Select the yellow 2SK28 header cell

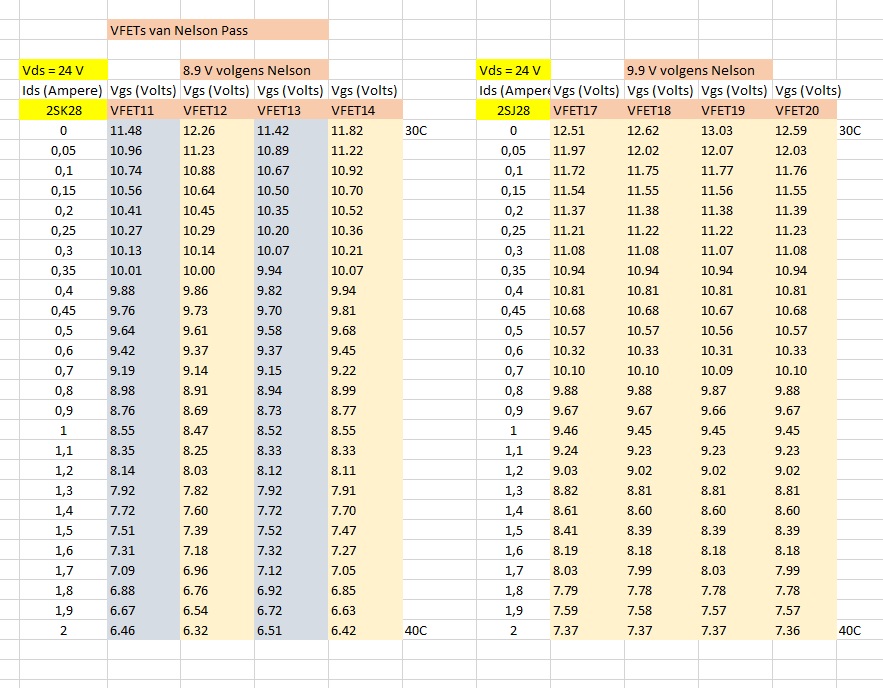[x=63, y=110]
